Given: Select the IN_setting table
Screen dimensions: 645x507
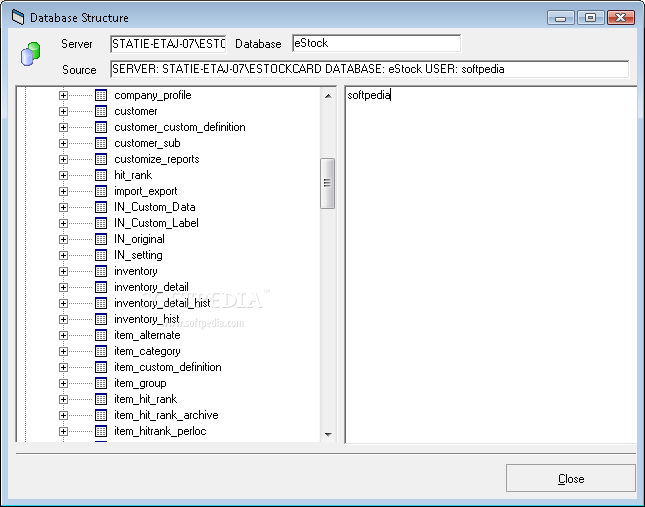Looking at the screenshot, I should tap(138, 255).
